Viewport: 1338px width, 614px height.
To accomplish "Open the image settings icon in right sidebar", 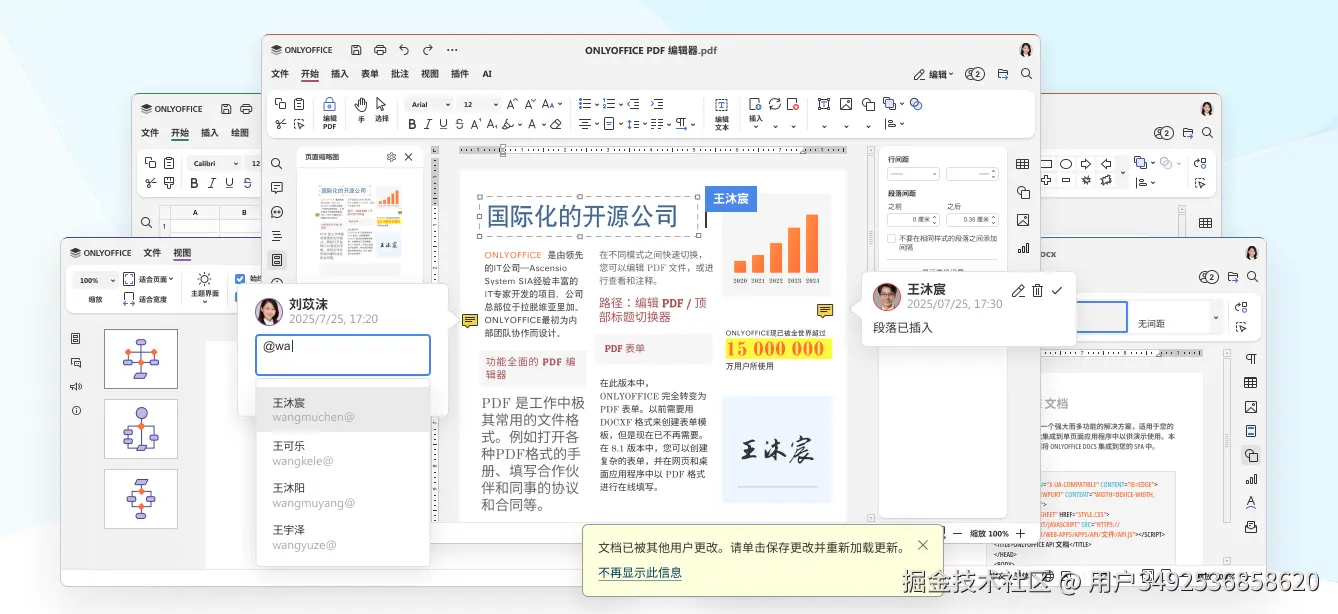I will tap(1023, 221).
